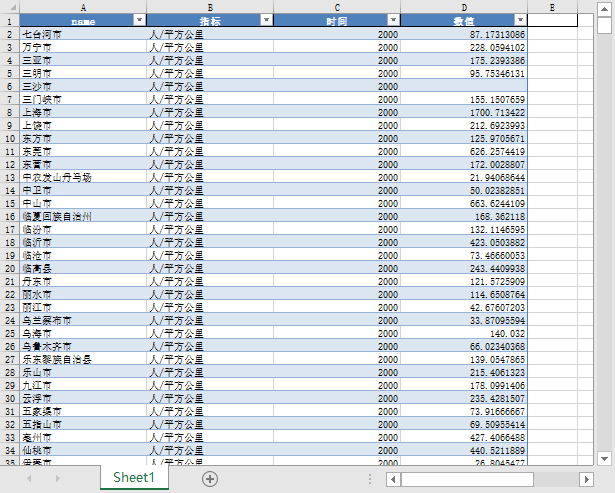The width and height of the screenshot is (615, 493).
Task: Open the name column filter dropdown
Action: coord(139,20)
